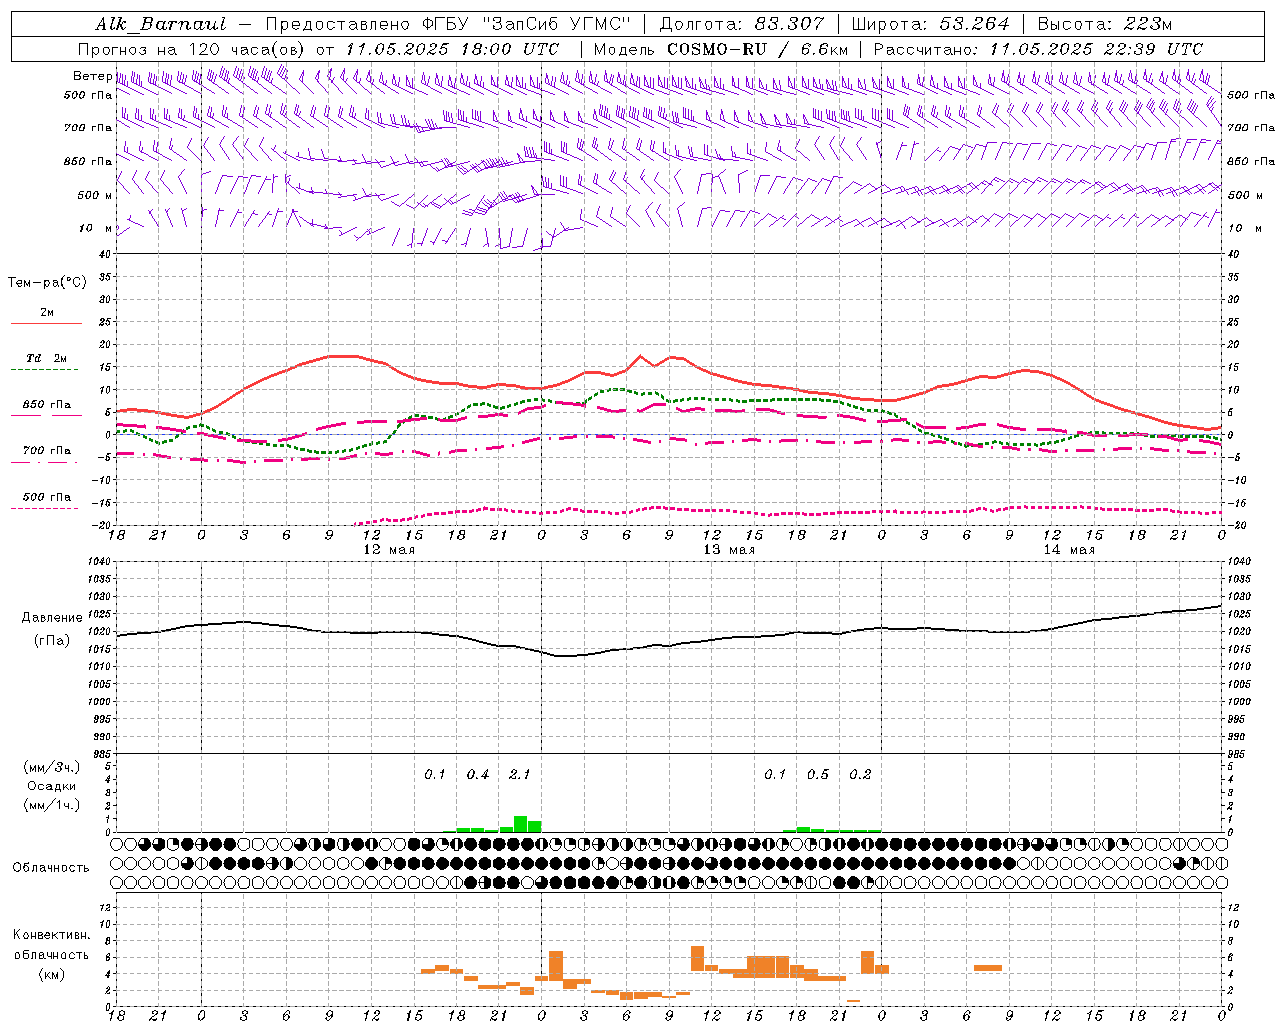The width and height of the screenshot is (1280, 1024).
Task: Click the '12 мая' date label
Action: coord(389,550)
